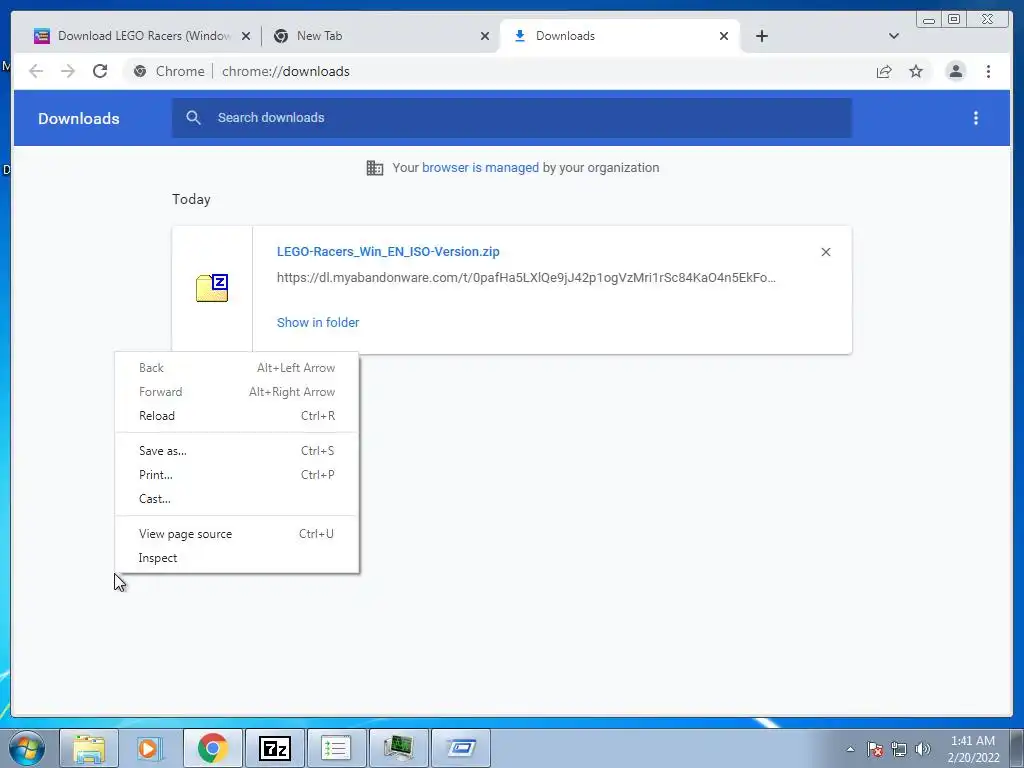Screen dimensions: 1024x768
Task: Open 7-Zip from the taskbar
Action: 274,748
